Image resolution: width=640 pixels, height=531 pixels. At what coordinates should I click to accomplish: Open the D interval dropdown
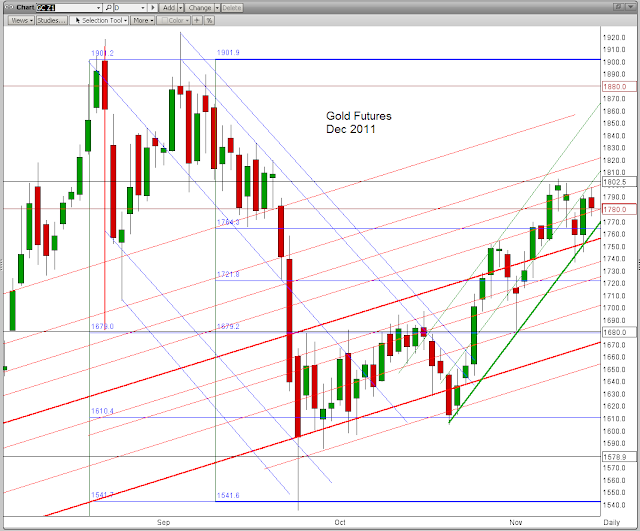pos(142,8)
